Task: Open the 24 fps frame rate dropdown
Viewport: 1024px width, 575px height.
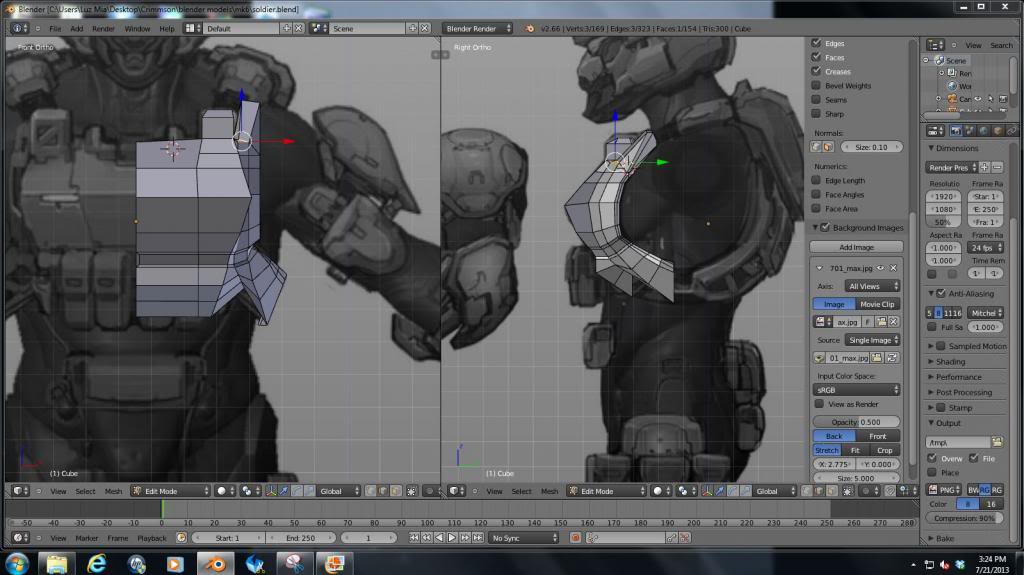Action: (x=985, y=248)
